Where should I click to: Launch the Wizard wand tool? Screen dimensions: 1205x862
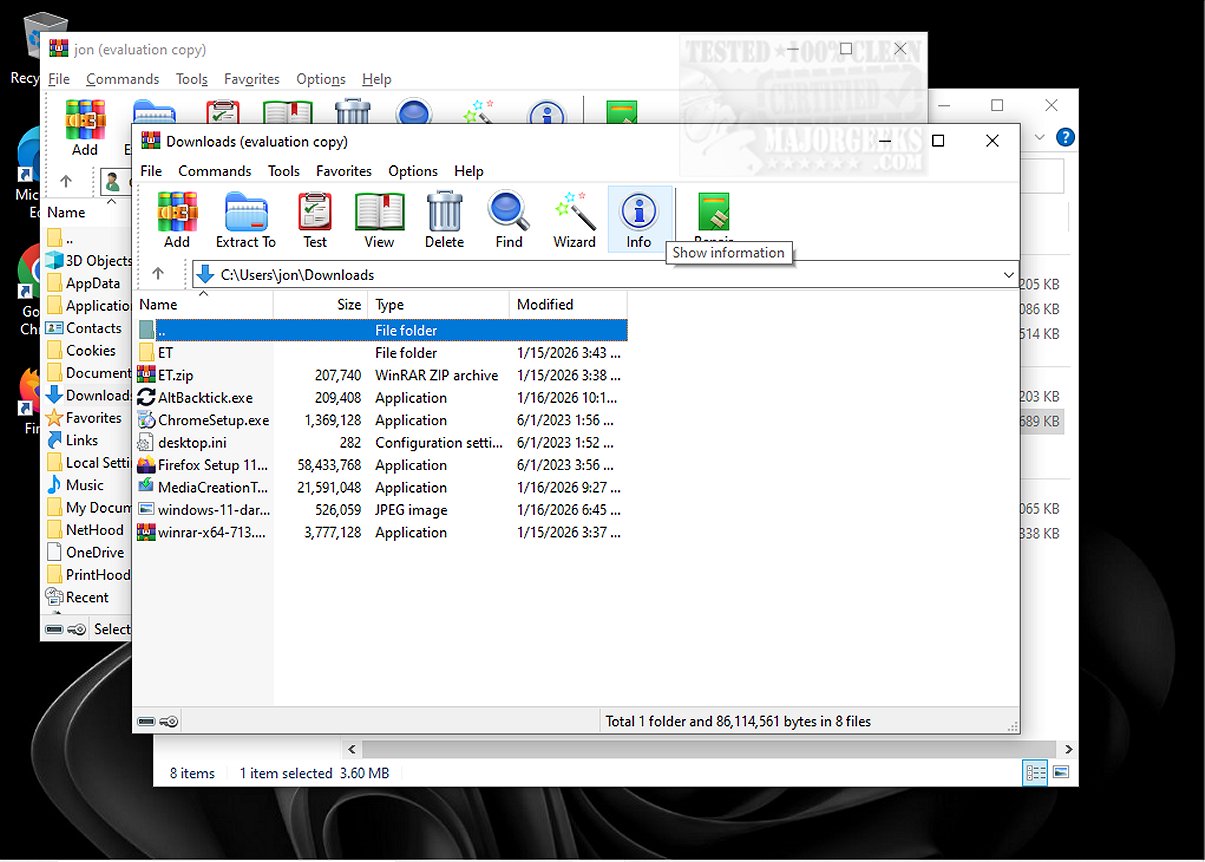574,220
